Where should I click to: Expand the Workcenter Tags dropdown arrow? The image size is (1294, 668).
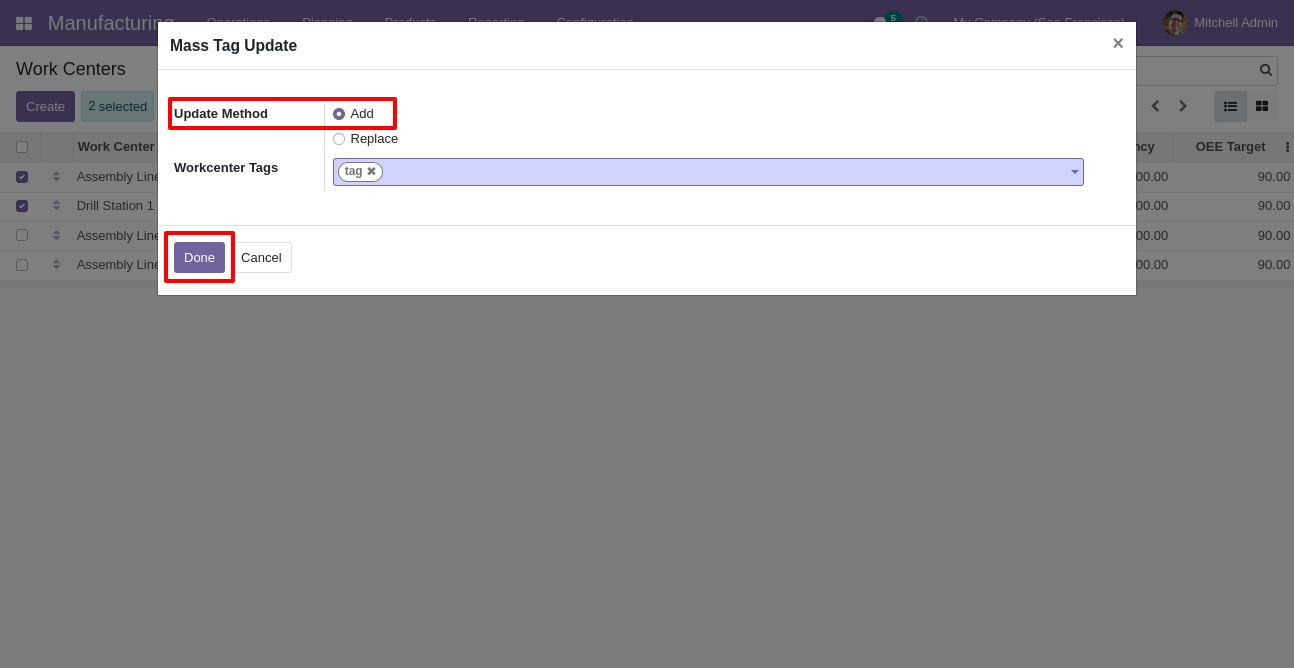point(1075,172)
